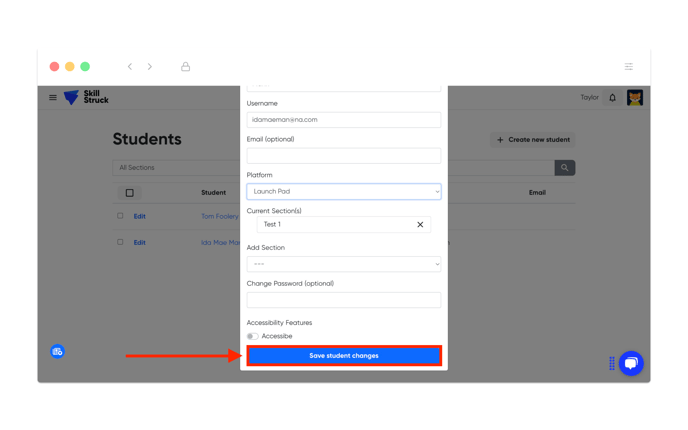Screen dimensions: 688x430
Task: Click the student search magnifier button
Action: click(565, 168)
